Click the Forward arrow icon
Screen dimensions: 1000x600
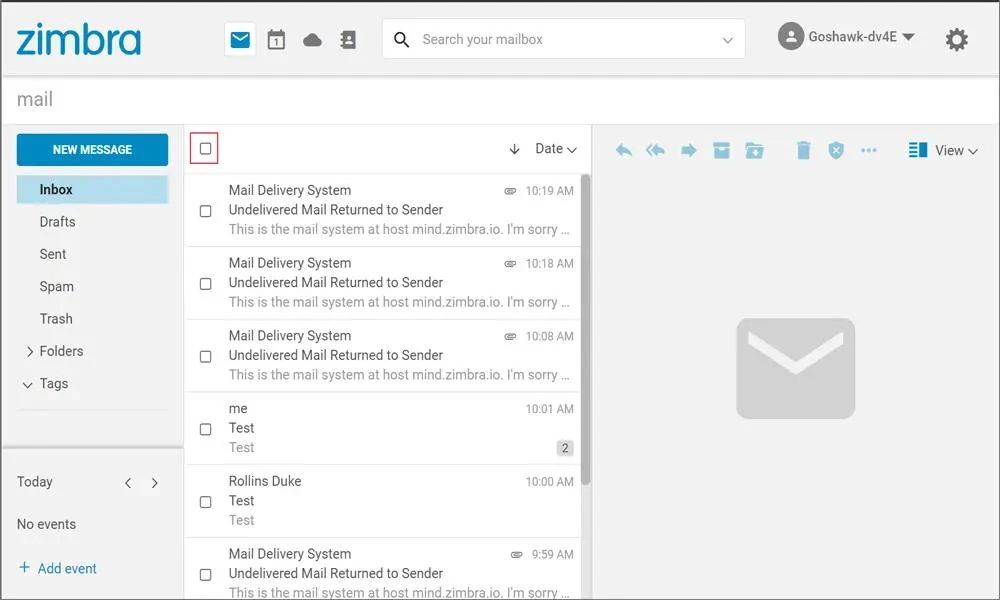pyautogui.click(x=689, y=150)
